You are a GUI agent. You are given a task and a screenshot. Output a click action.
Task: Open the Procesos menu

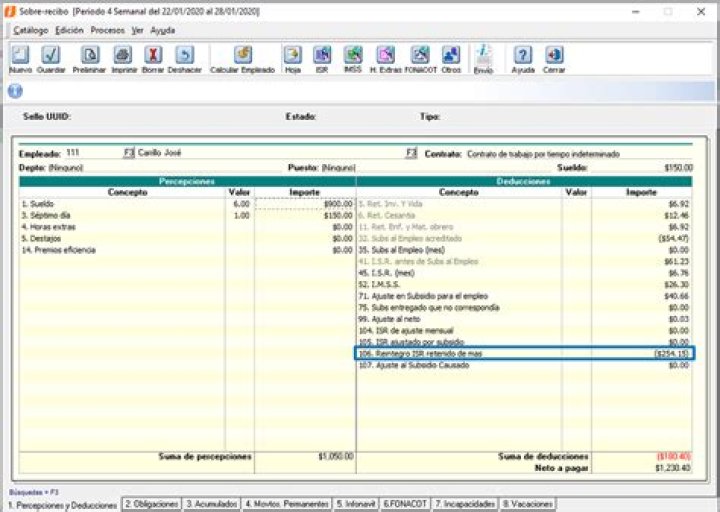pos(107,30)
